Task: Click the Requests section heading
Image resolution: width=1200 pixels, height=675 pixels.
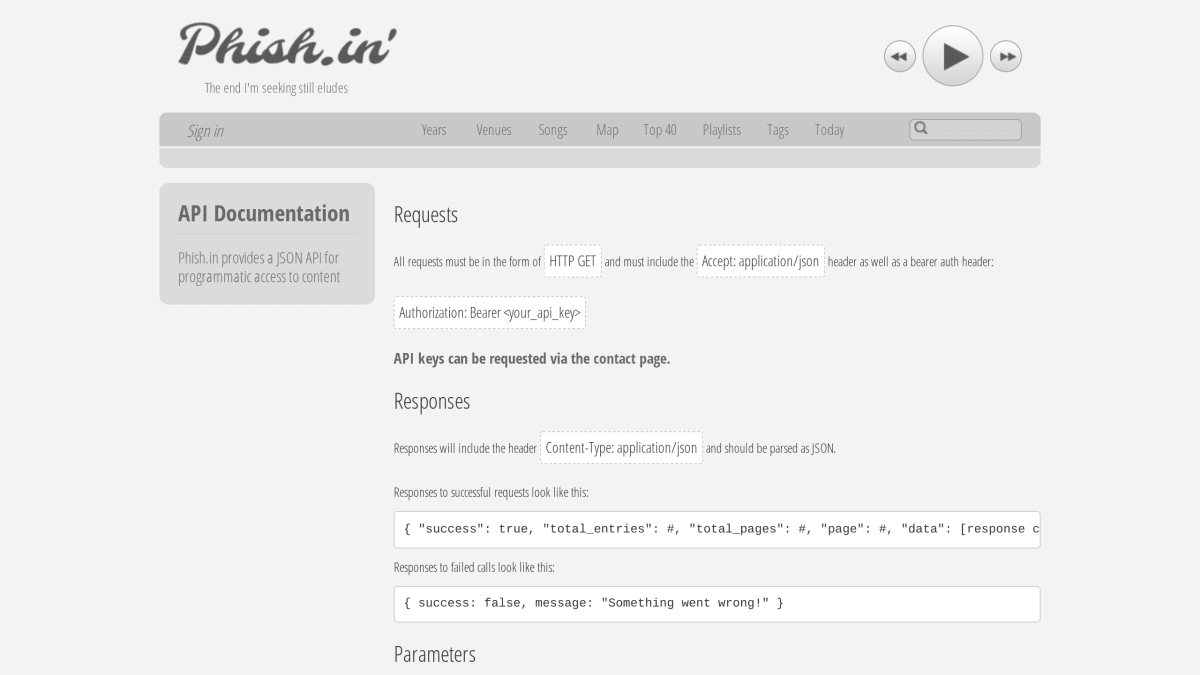Action: pos(426,215)
